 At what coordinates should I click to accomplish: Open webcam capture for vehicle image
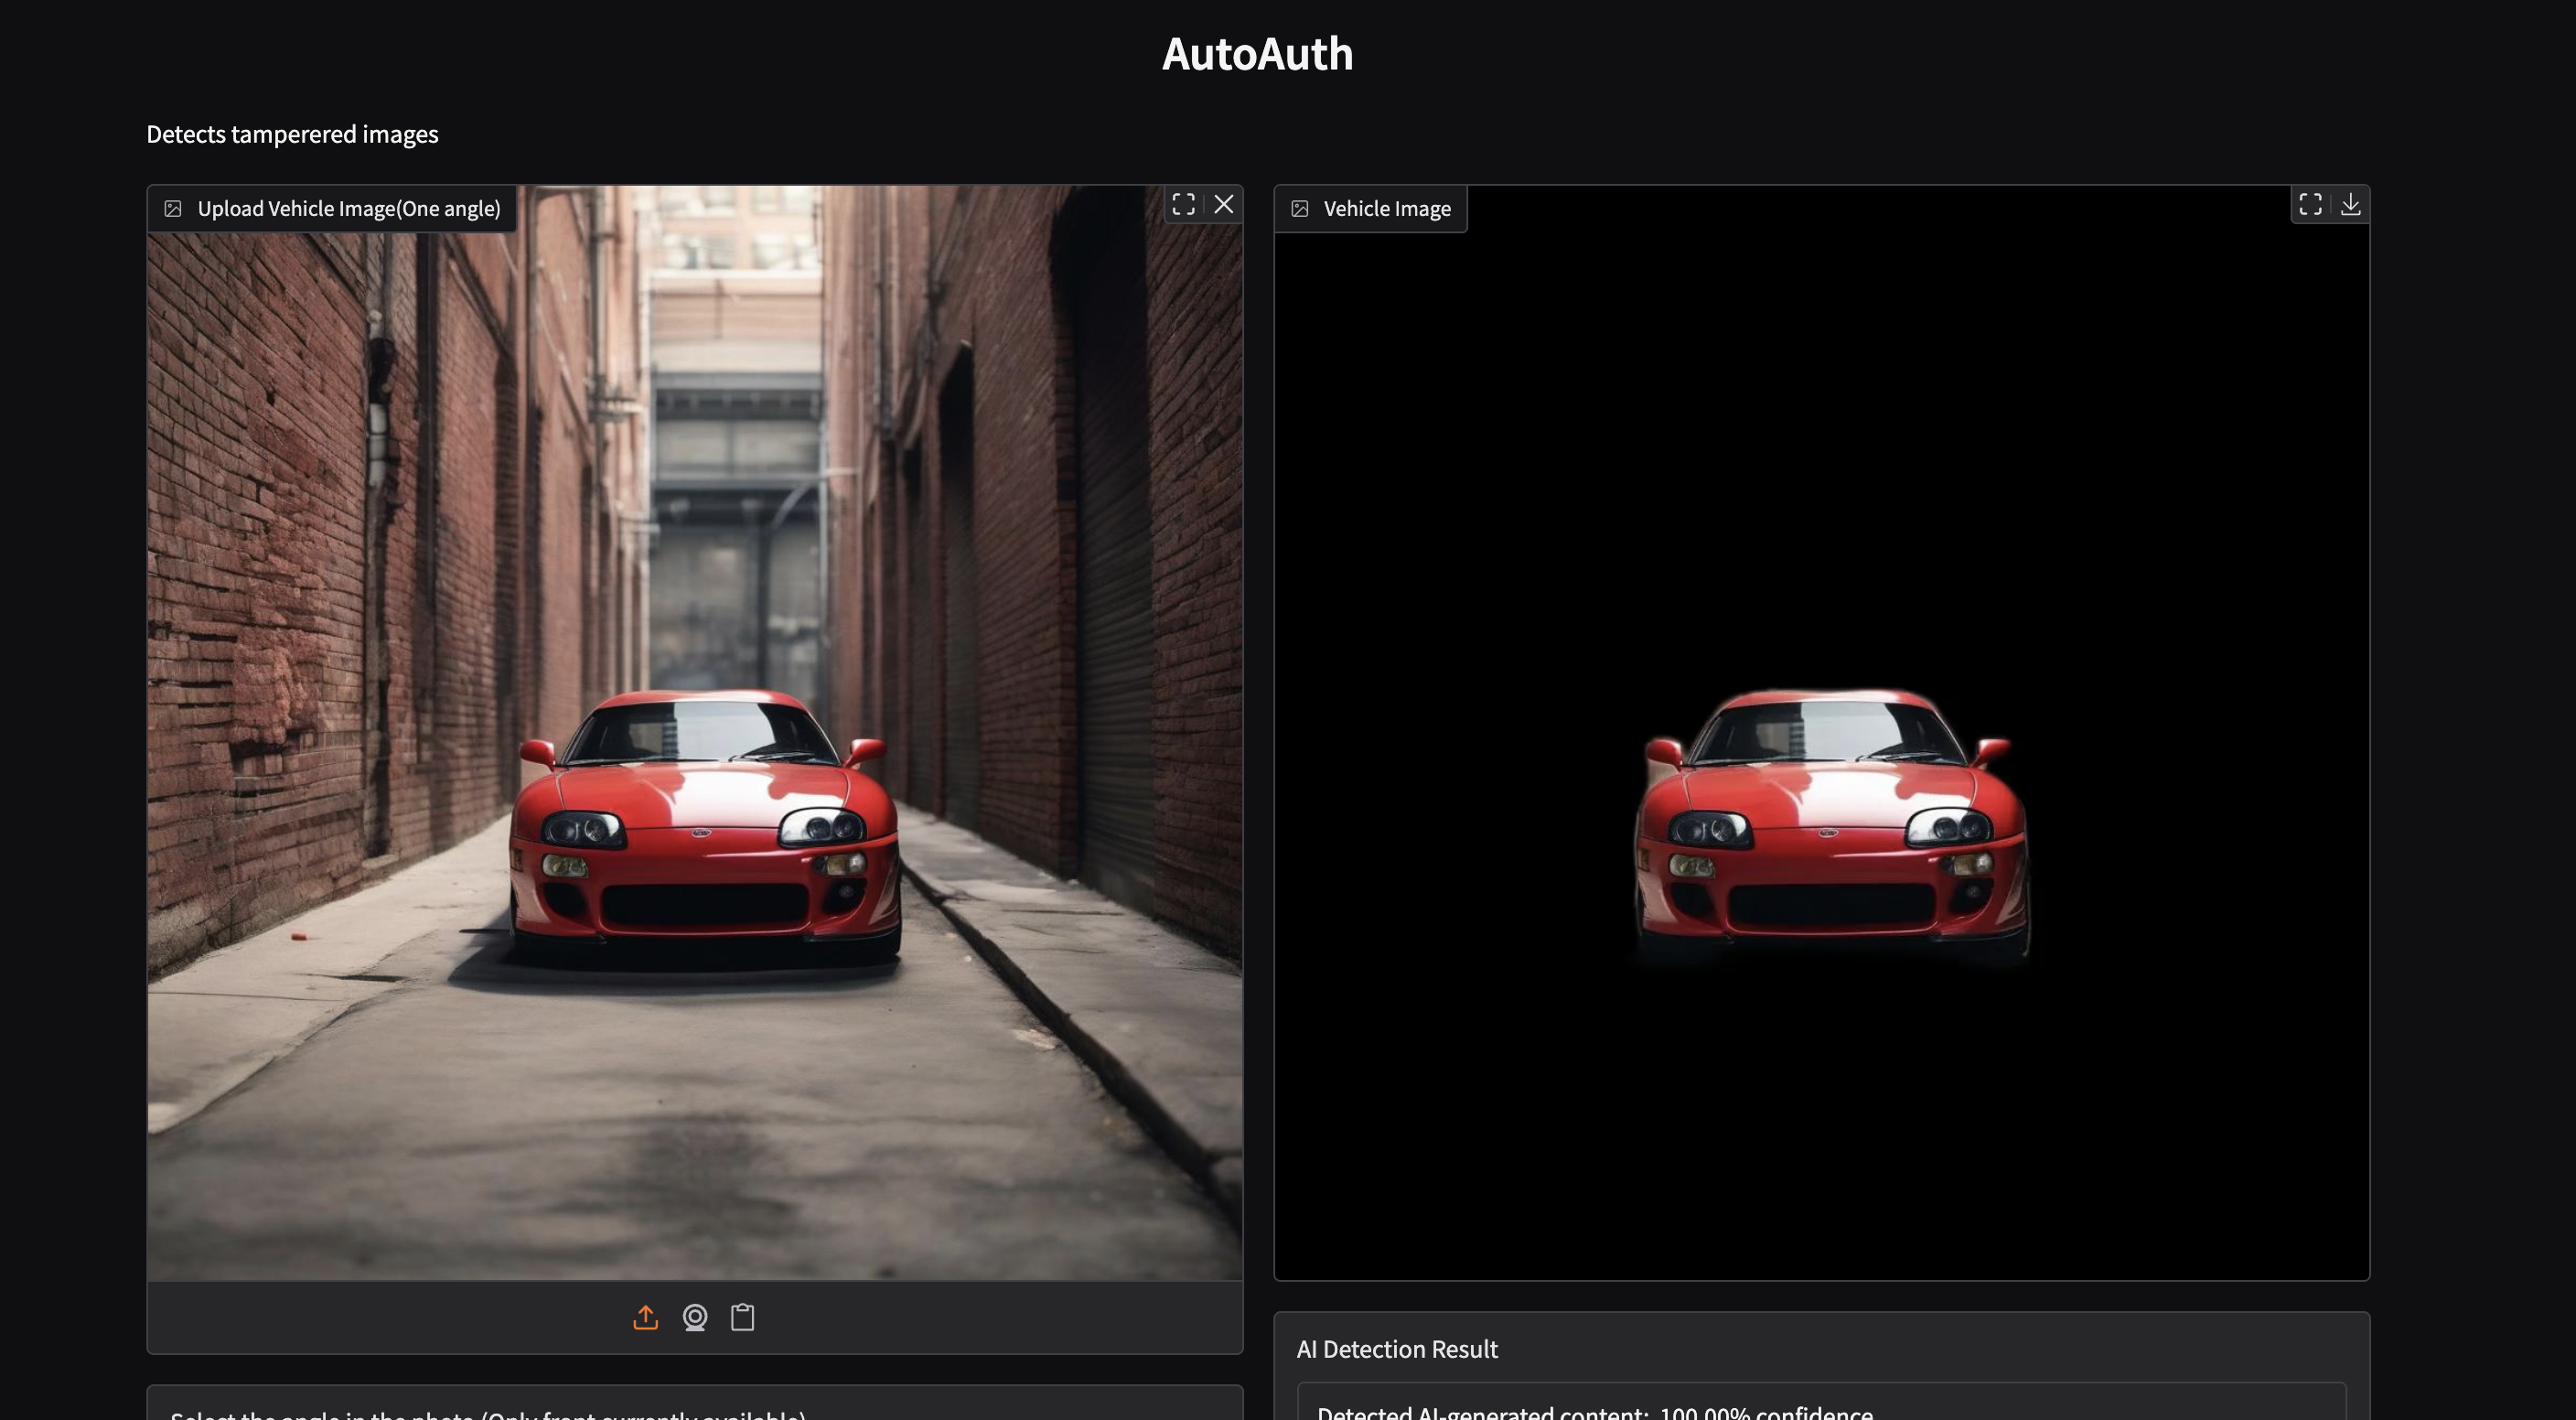(695, 1317)
